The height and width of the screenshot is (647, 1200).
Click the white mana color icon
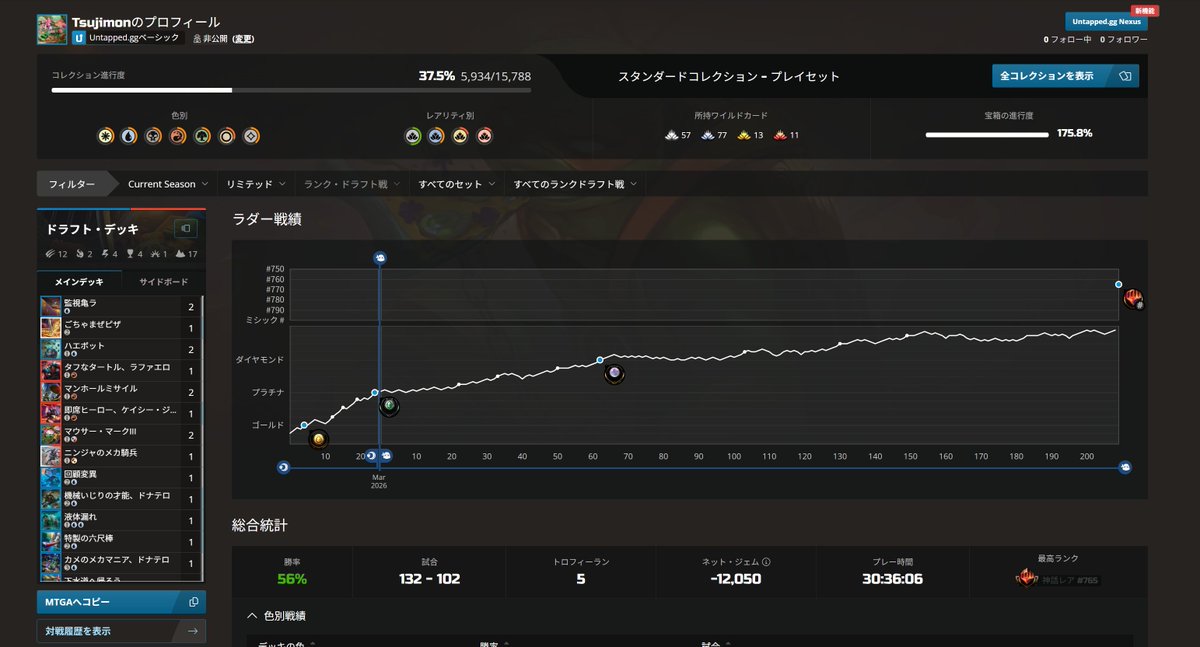tap(105, 135)
